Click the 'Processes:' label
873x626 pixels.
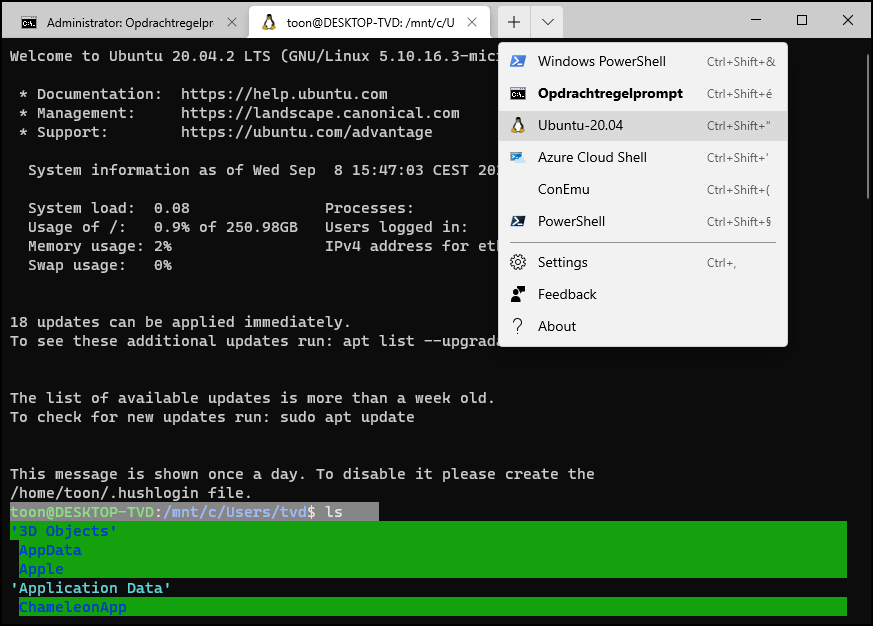(x=370, y=208)
